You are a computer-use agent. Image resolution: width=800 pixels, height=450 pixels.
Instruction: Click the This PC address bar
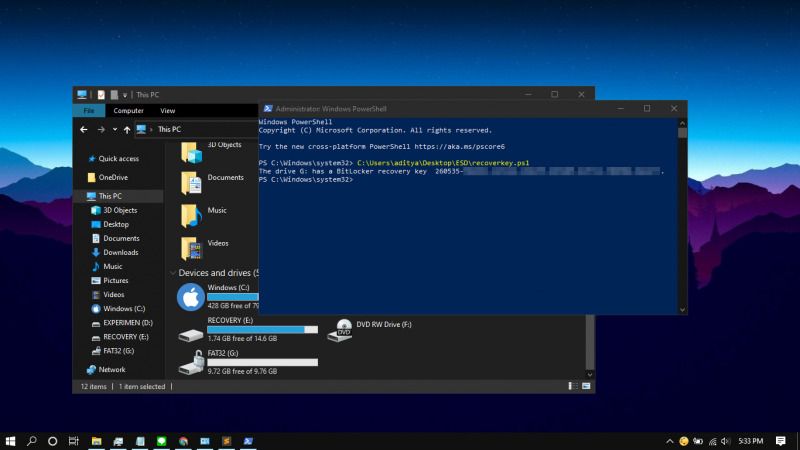click(x=197, y=130)
